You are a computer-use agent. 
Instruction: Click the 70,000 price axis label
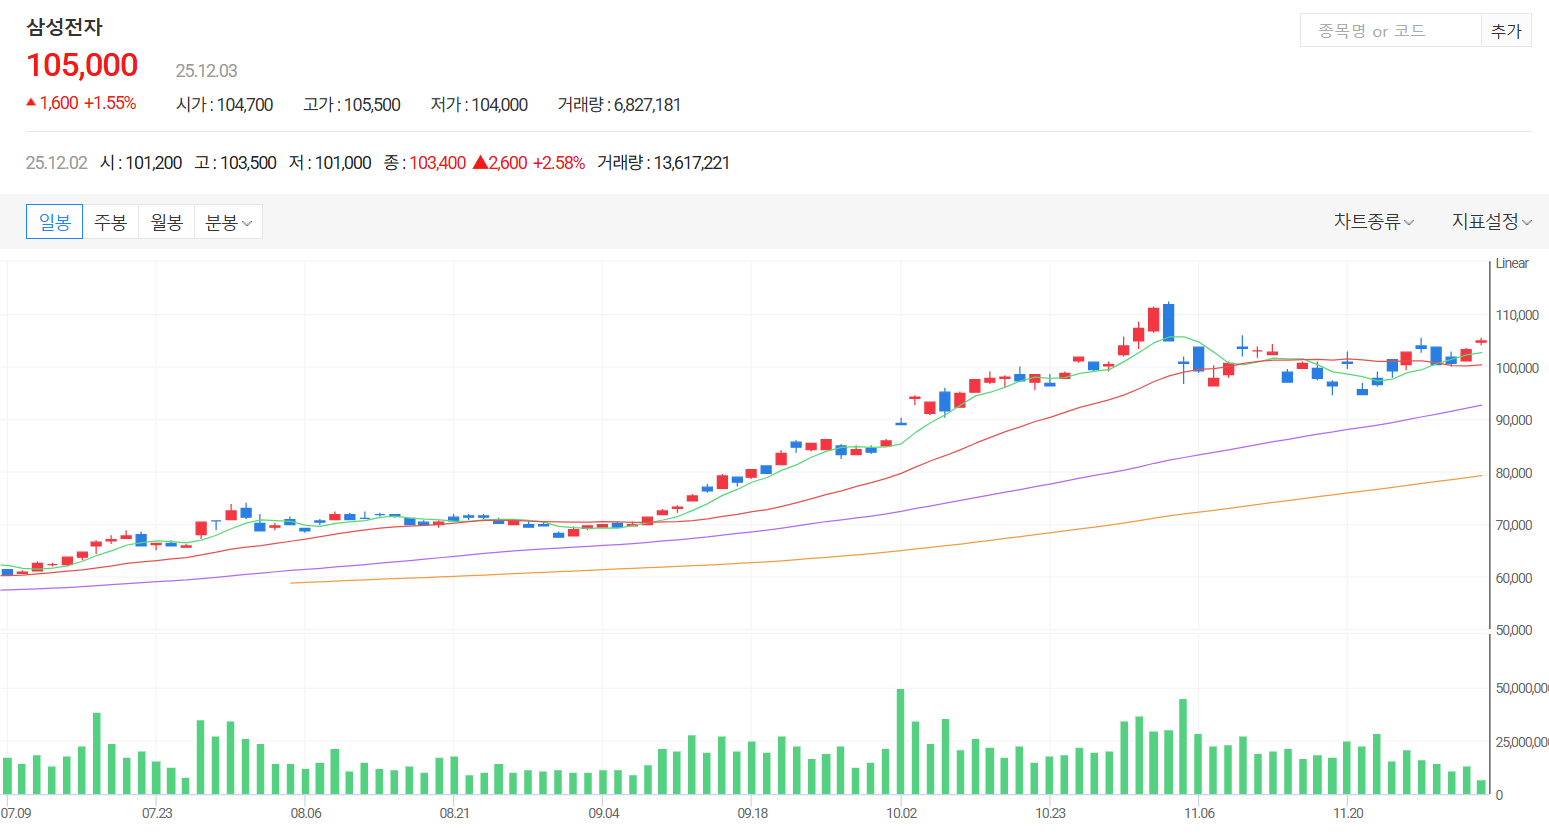click(x=1513, y=525)
